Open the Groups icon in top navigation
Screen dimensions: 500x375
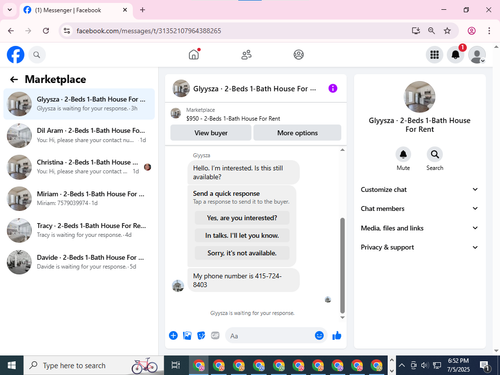coord(298,55)
